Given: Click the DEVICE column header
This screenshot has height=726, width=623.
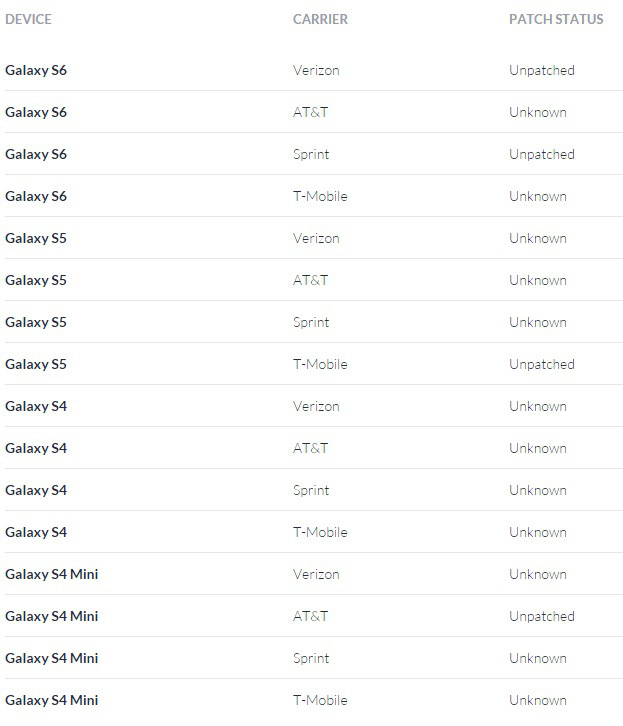Looking at the screenshot, I should pos(28,19).
